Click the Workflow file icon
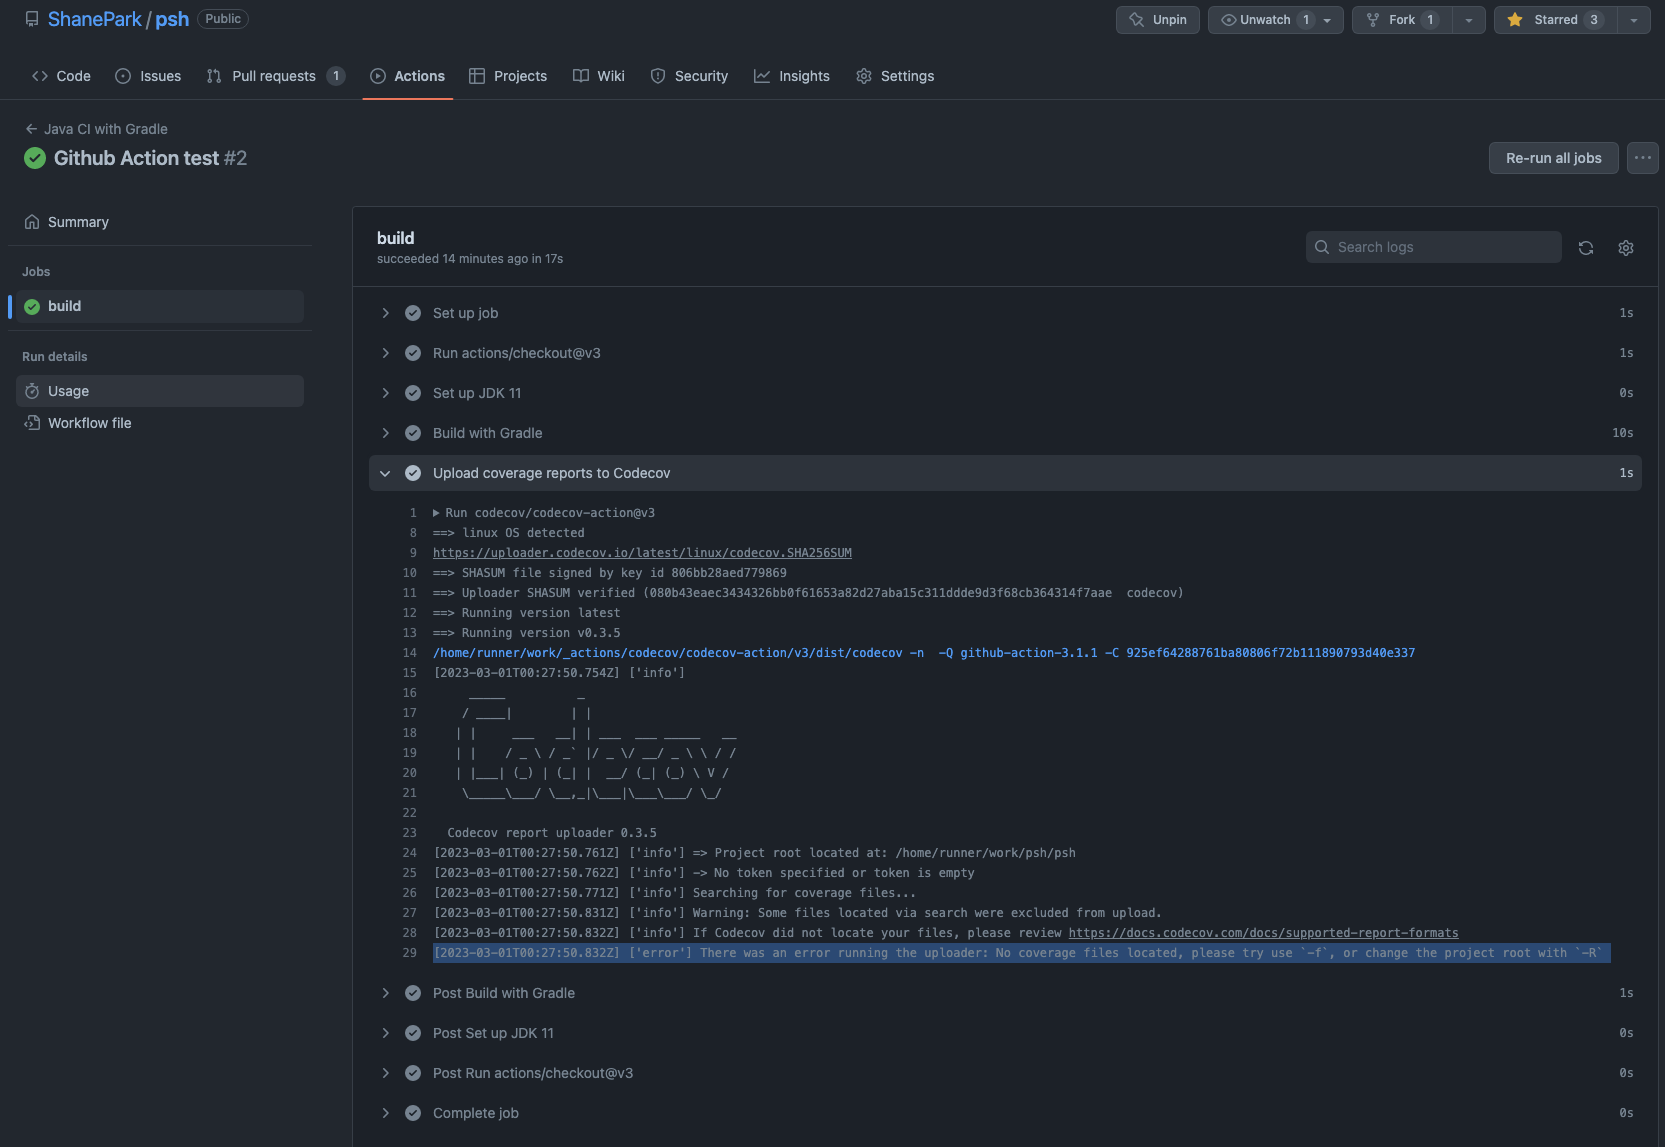The height and width of the screenshot is (1147, 1665). tap(32, 423)
